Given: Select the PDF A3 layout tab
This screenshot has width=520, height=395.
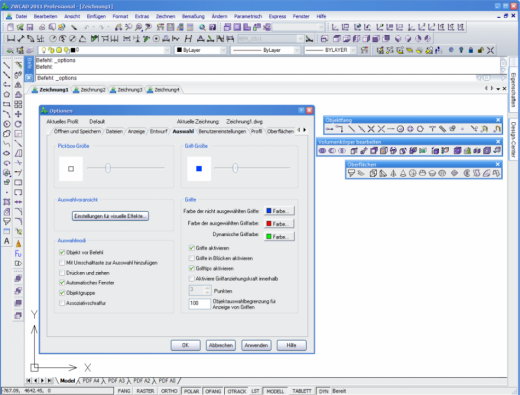Looking at the screenshot, I should point(116,381).
